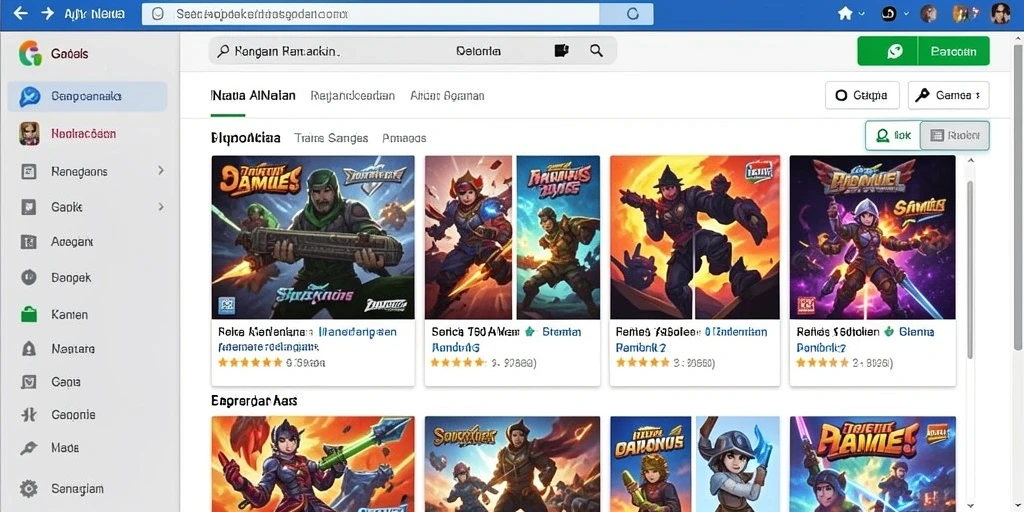The image size is (1024, 512).
Task: Select the Pomaoes sub-tab
Action: [404, 138]
